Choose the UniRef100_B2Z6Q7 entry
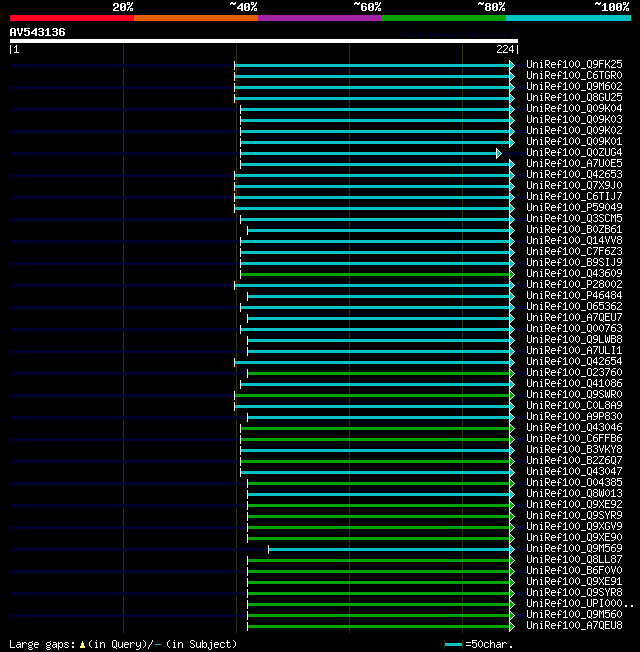640x652 pixels. 574,460
